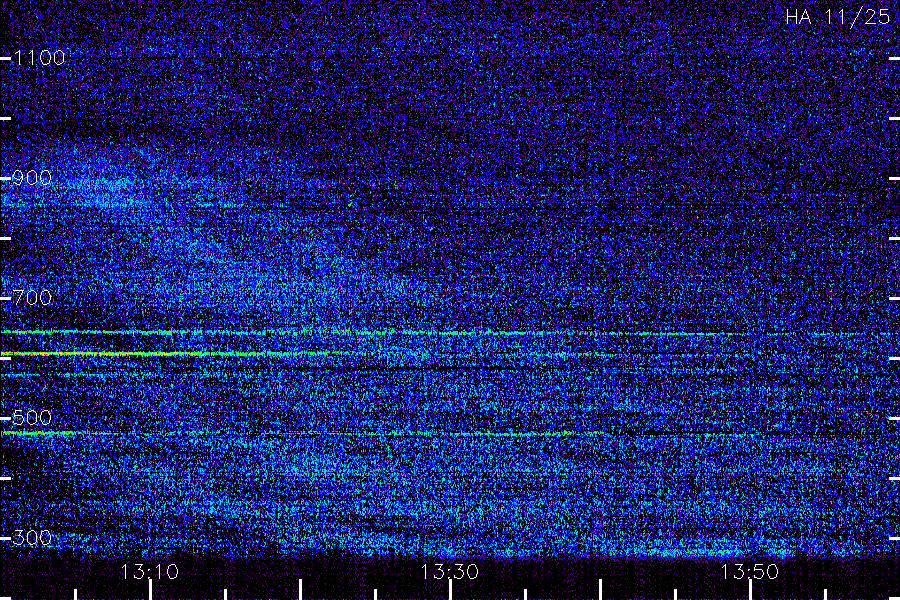Click the tick mark below 13:10
900x600 pixels.
(x=150, y=590)
